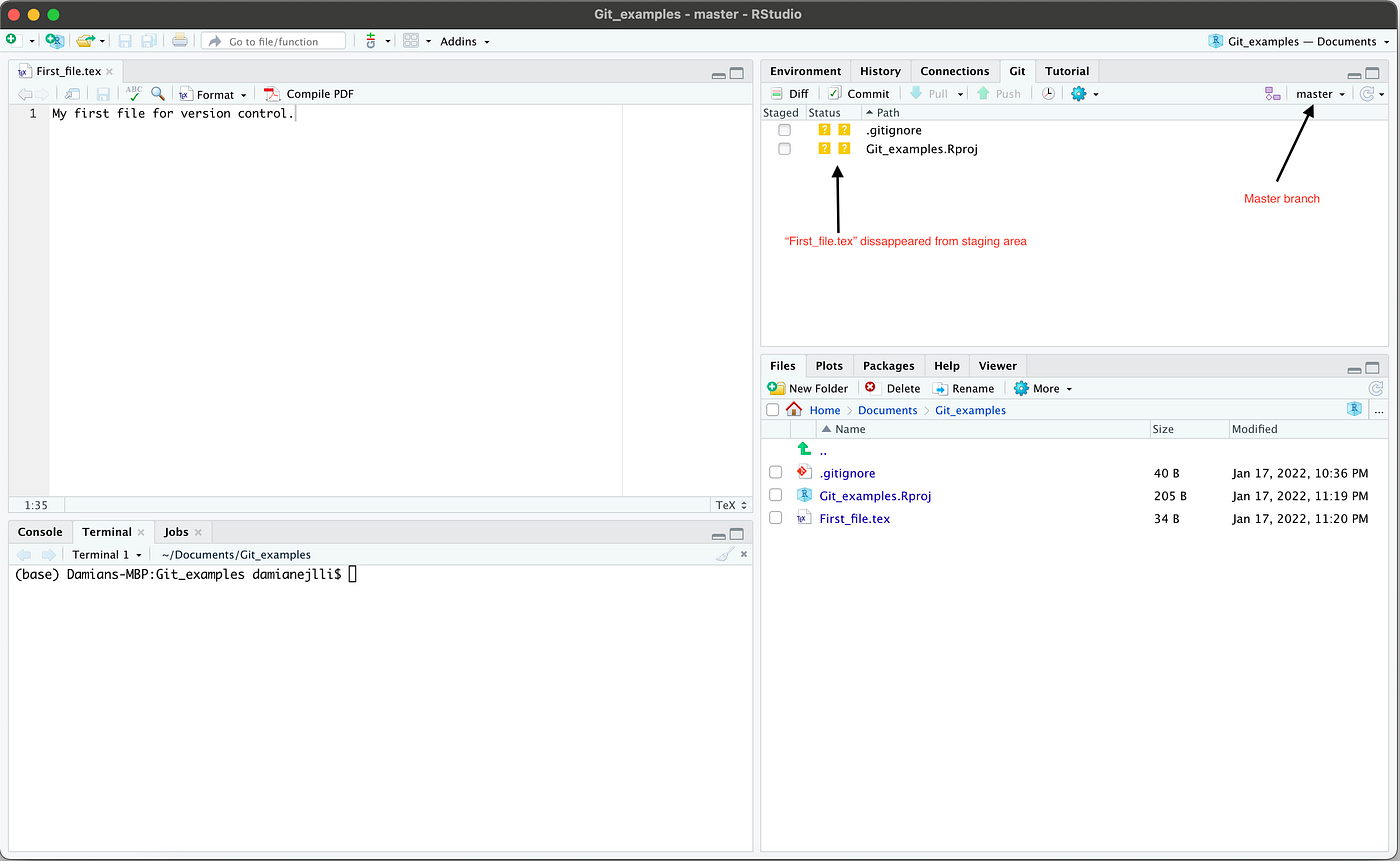Clear the terminal with the broom icon
Screen dimensions: 1400x861
[x=726, y=554]
